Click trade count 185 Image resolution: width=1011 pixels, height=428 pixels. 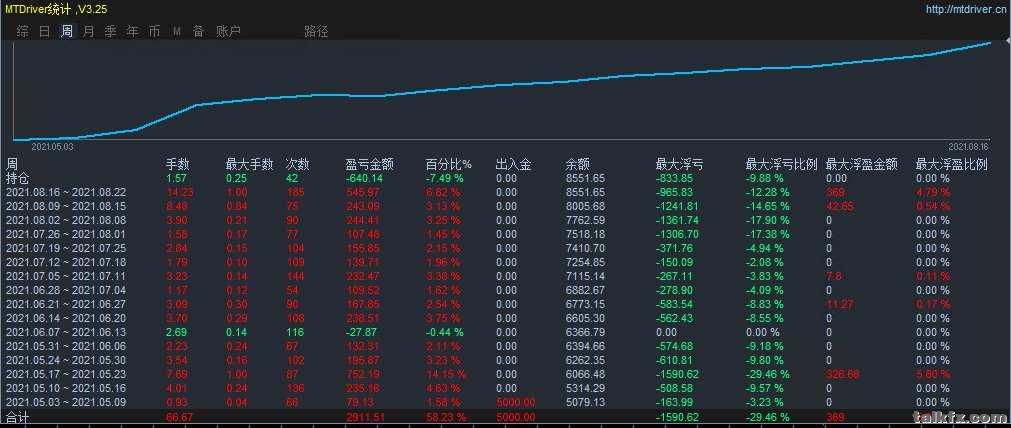[x=295, y=192]
